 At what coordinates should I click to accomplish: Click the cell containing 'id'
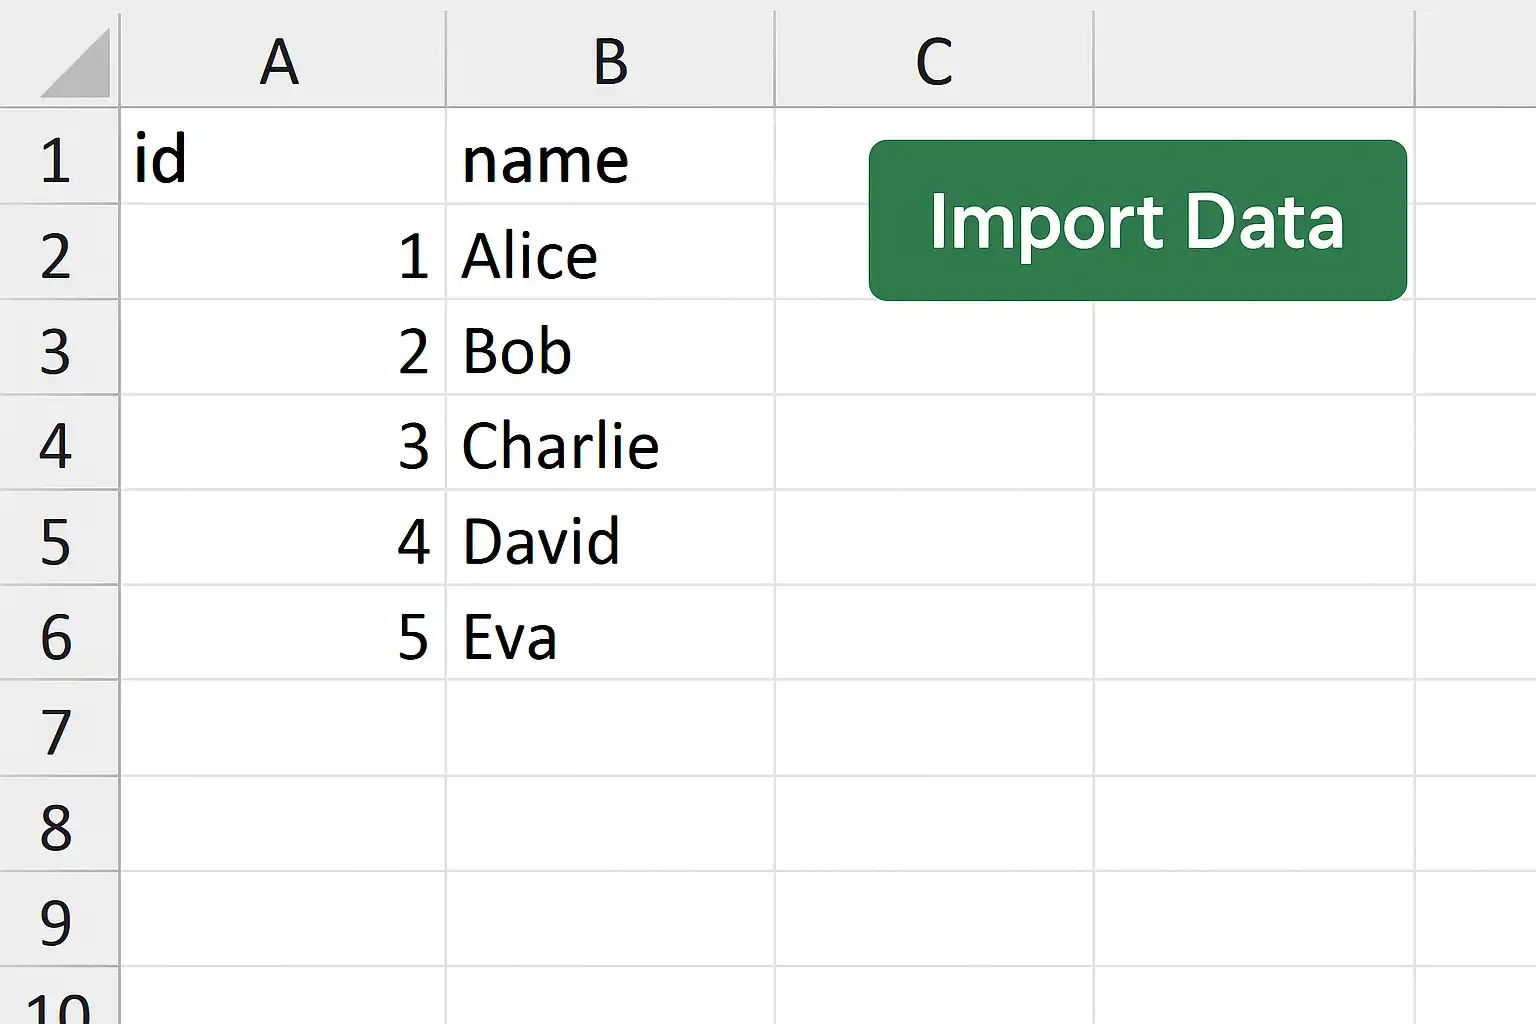pyautogui.click(x=282, y=156)
